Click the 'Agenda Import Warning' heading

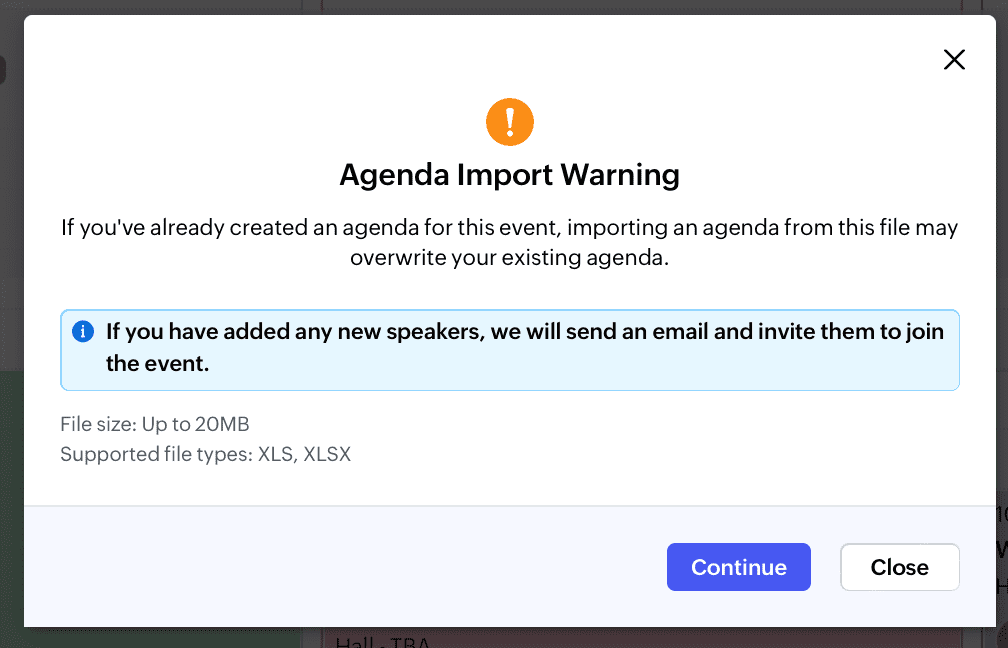coord(509,175)
